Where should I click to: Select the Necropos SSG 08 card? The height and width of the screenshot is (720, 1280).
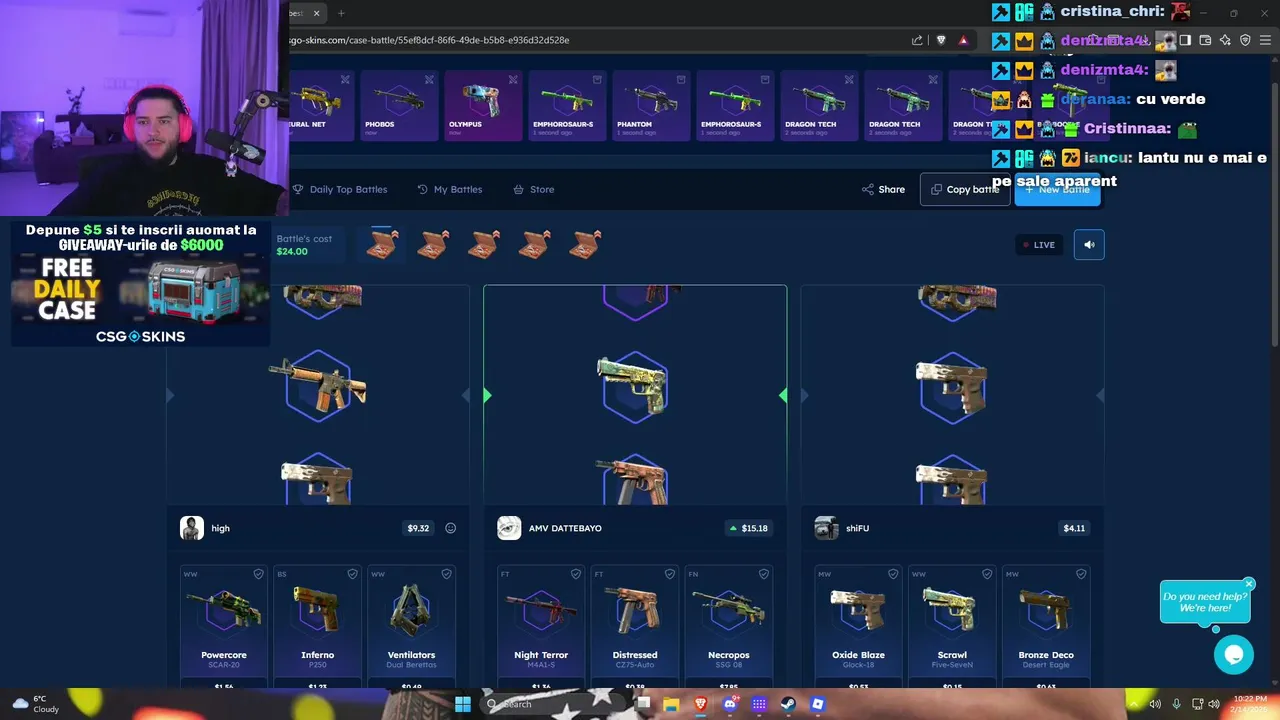pos(729,627)
